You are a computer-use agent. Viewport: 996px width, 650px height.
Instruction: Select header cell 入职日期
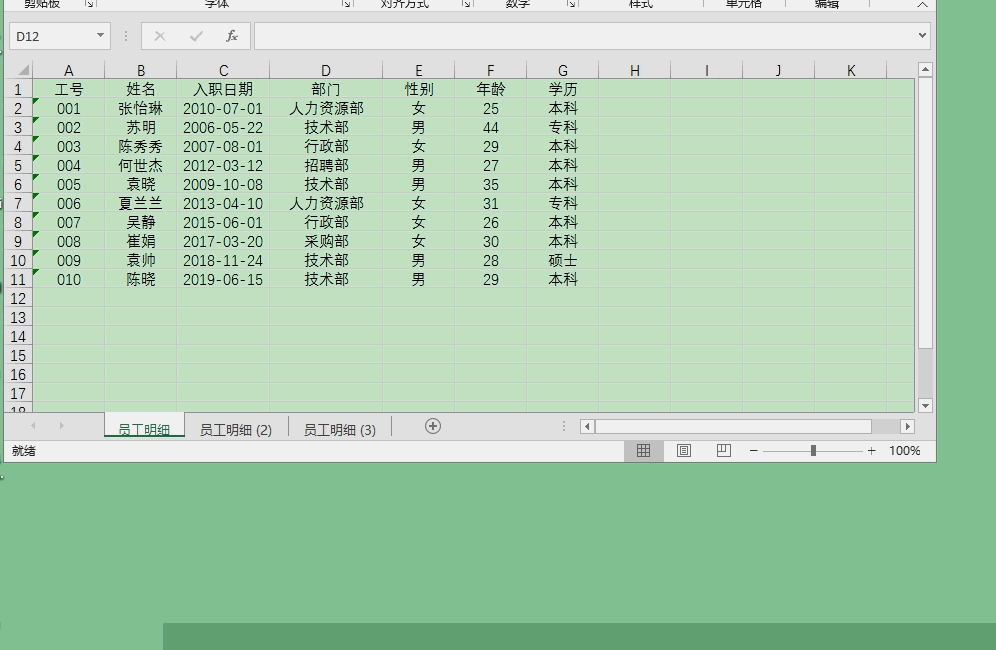[x=223, y=90]
